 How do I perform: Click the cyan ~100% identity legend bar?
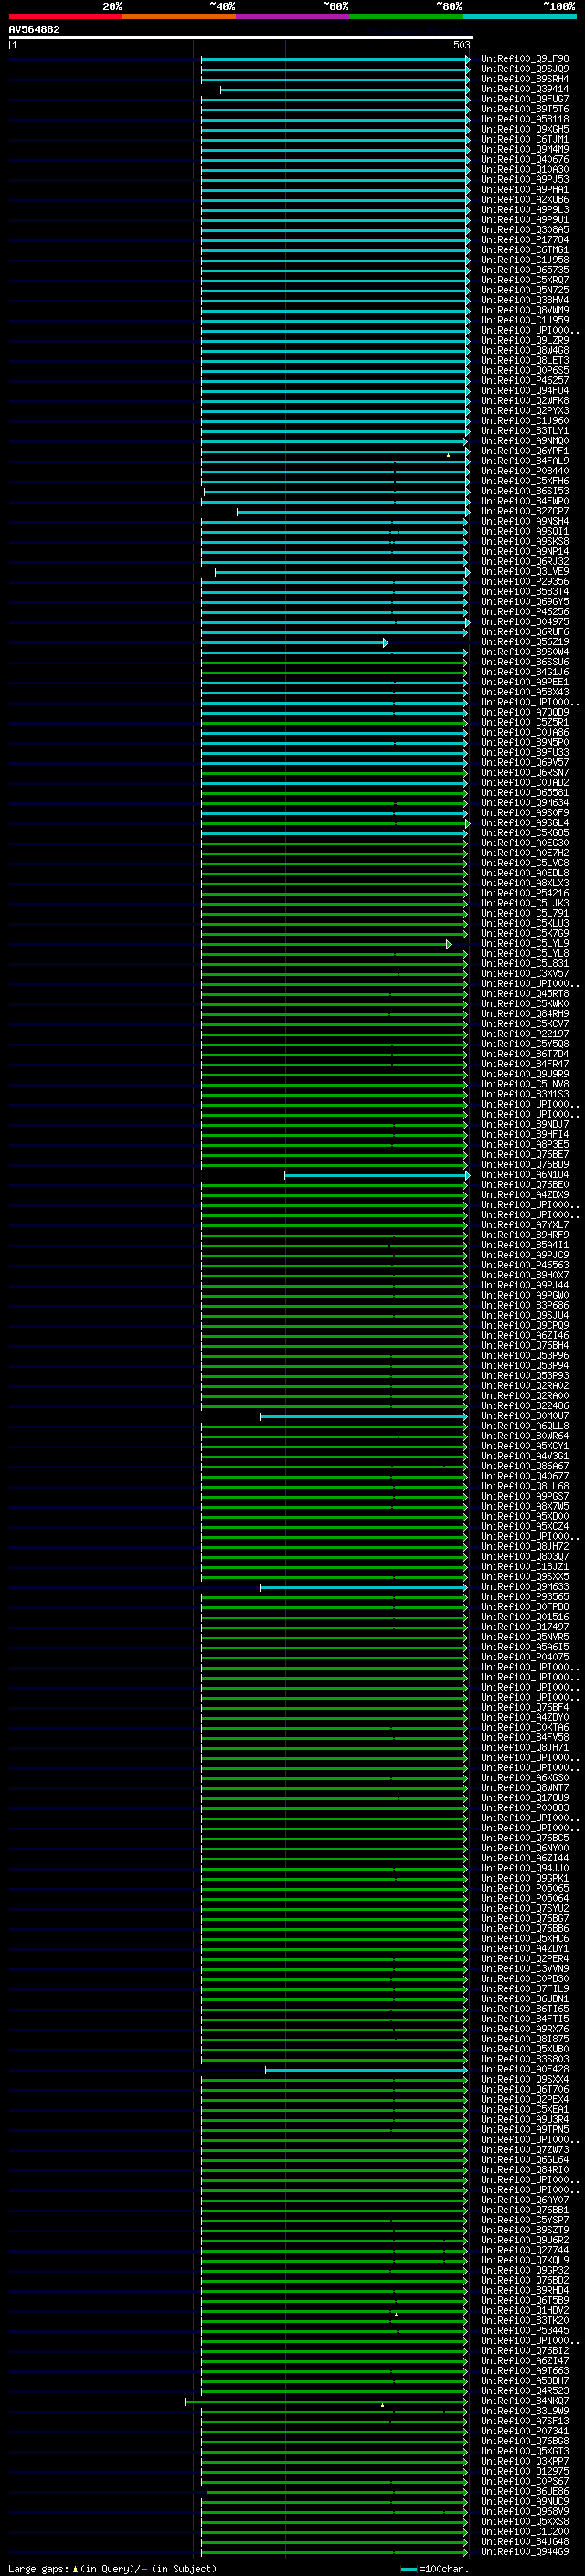[520, 16]
